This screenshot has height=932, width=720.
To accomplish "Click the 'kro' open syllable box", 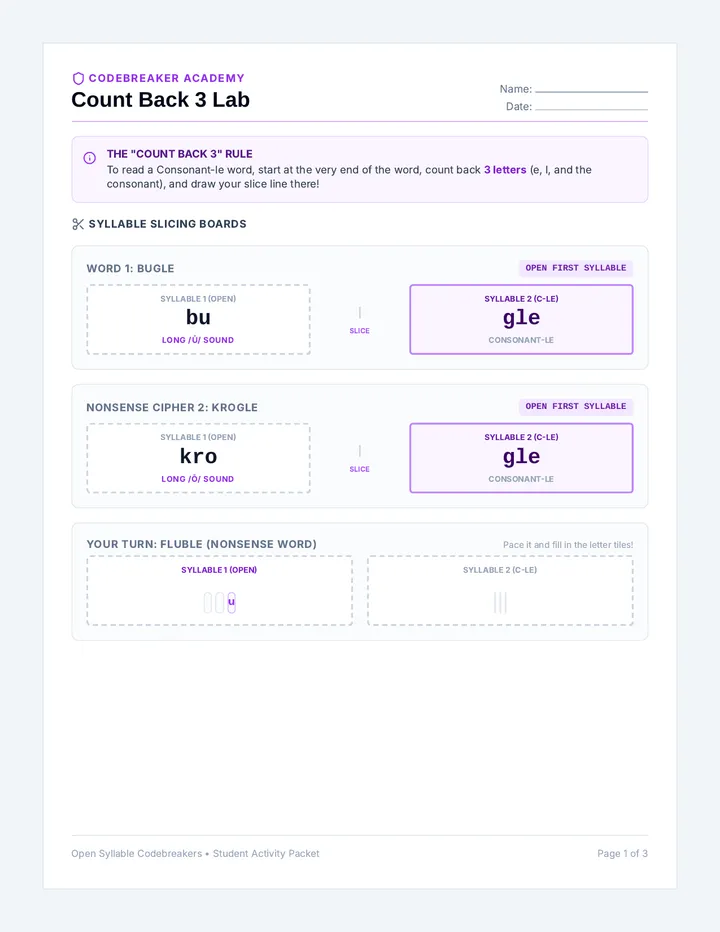I will (x=199, y=458).
